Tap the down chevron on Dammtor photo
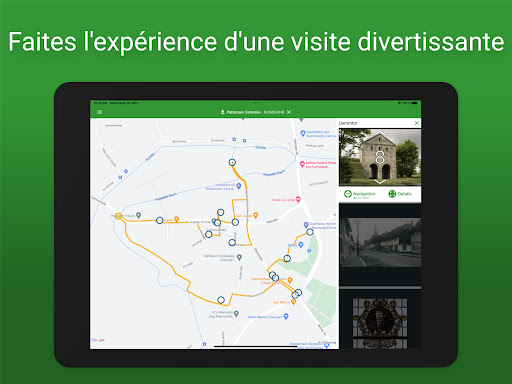The width and height of the screenshot is (512, 384). tap(380, 182)
